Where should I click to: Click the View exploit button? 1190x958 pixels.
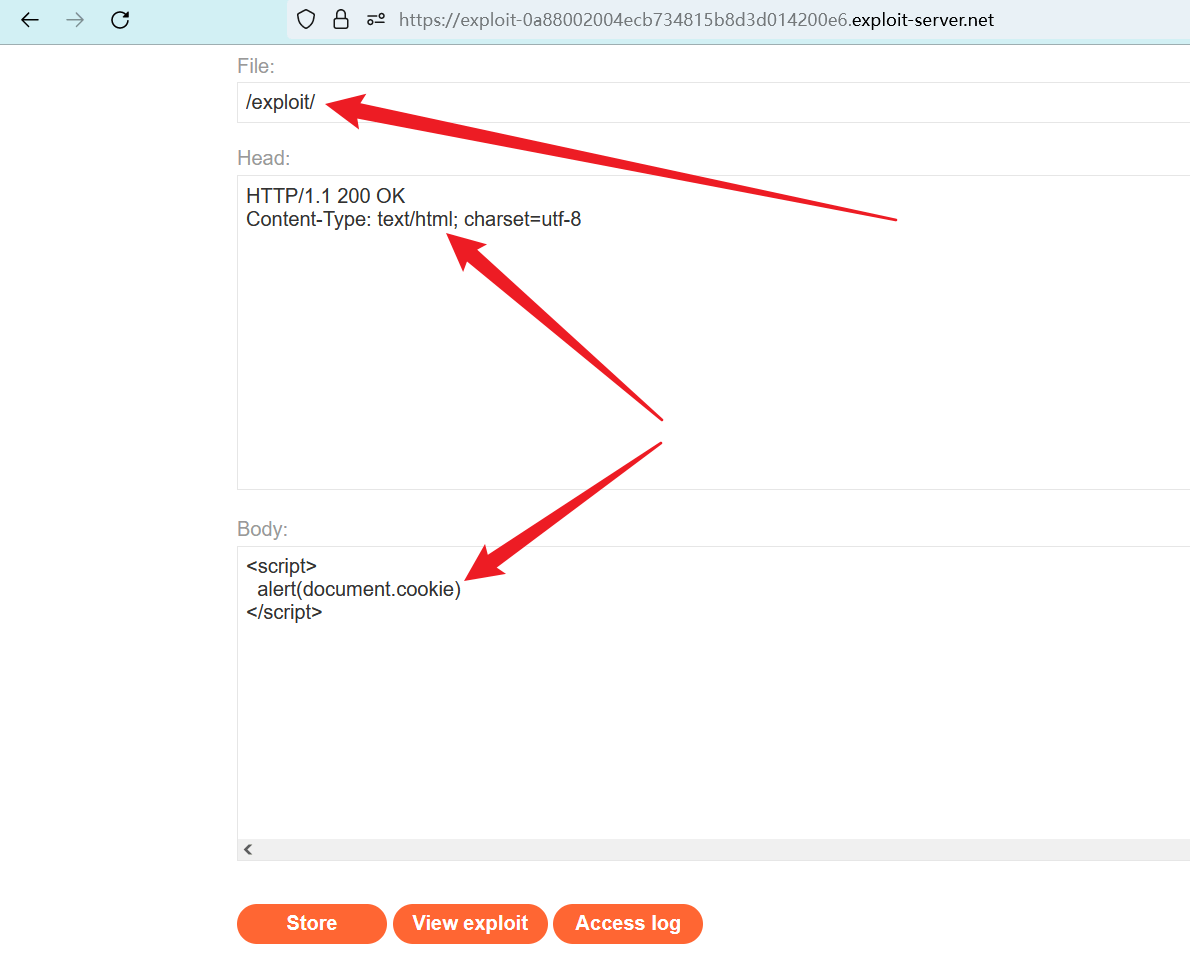coord(470,924)
